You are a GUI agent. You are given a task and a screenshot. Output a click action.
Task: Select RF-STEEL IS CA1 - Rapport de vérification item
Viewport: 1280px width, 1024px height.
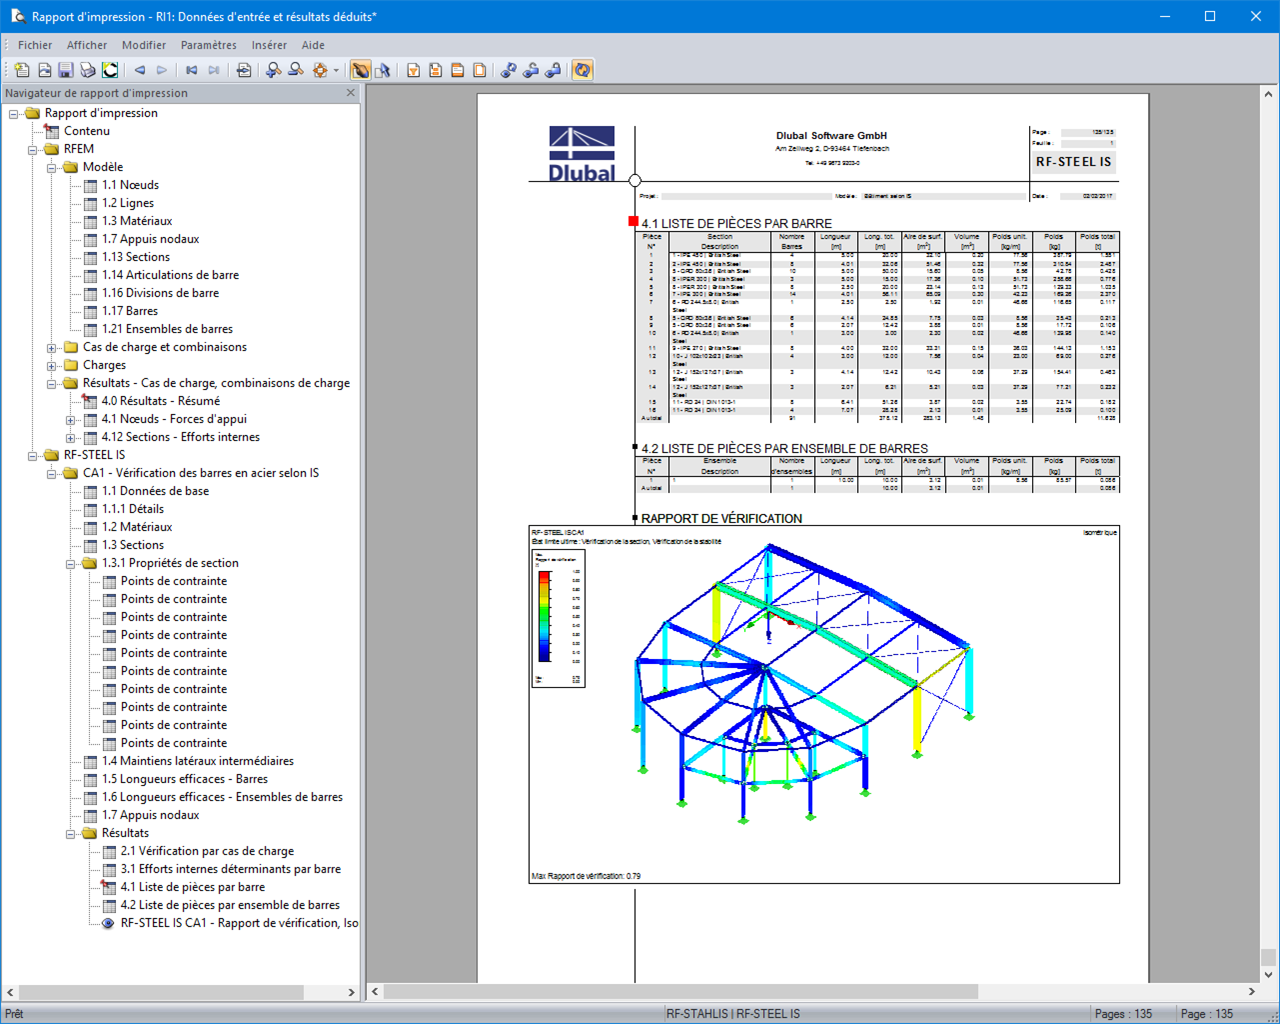click(239, 923)
